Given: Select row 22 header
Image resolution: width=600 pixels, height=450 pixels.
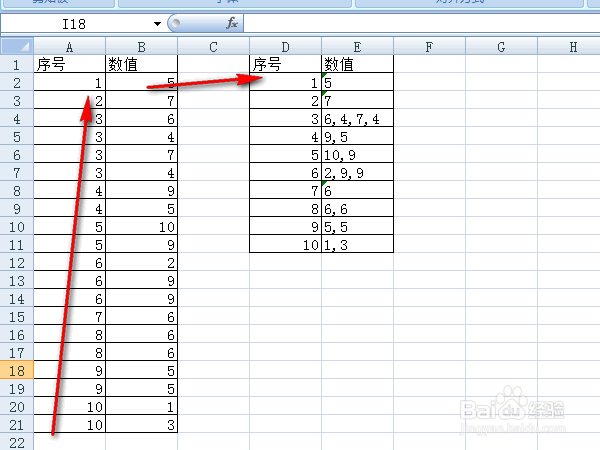Looking at the screenshot, I should pos(17,442).
